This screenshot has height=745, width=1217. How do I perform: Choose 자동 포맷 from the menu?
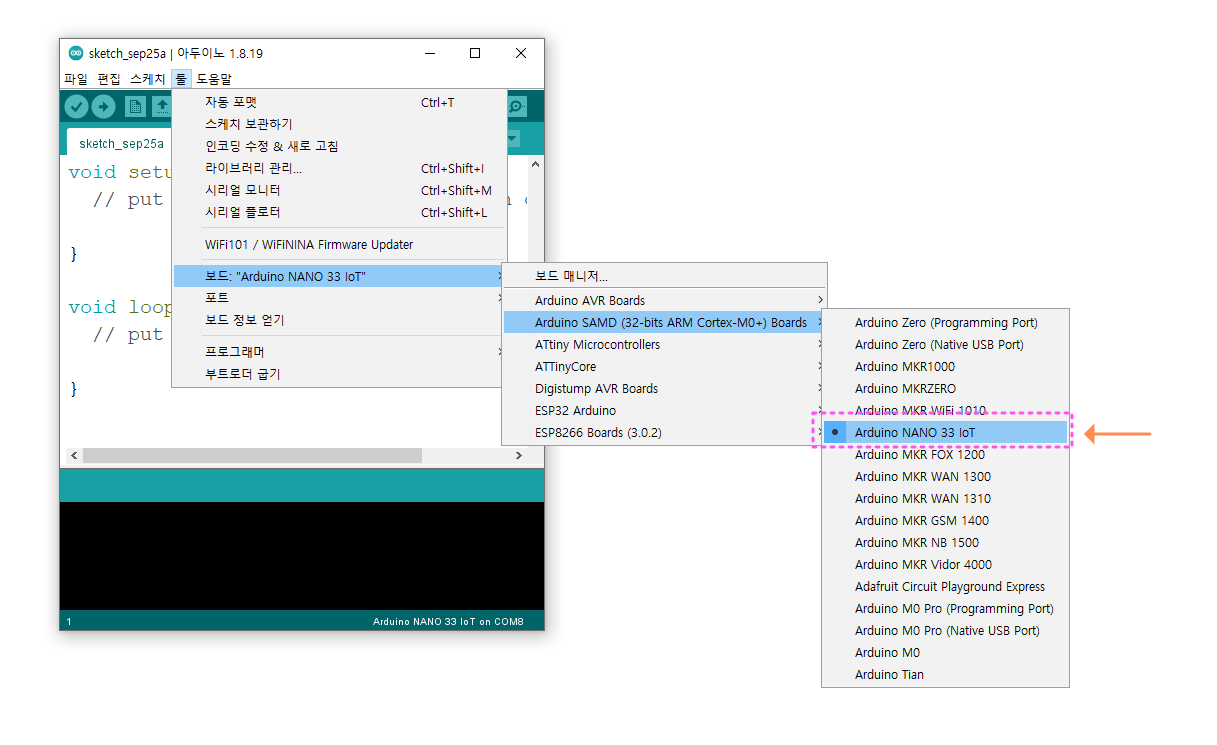coord(340,102)
